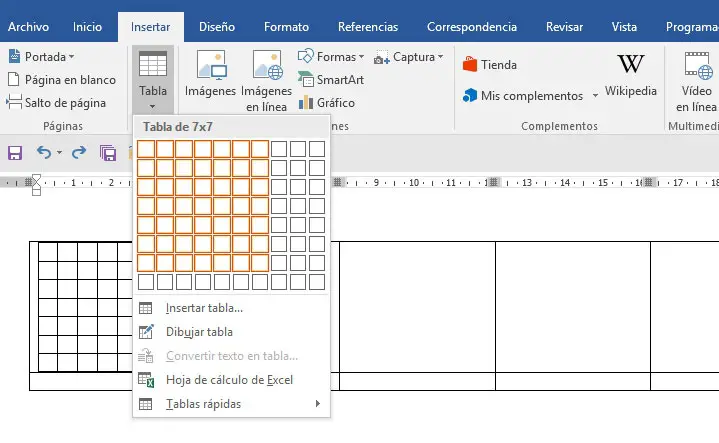Open the Formas shapes dropdown

[331, 57]
